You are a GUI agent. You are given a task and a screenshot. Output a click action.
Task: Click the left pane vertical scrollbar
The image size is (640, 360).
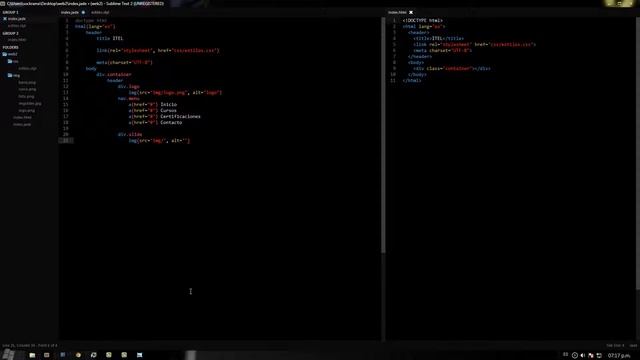pyautogui.click(x=383, y=135)
